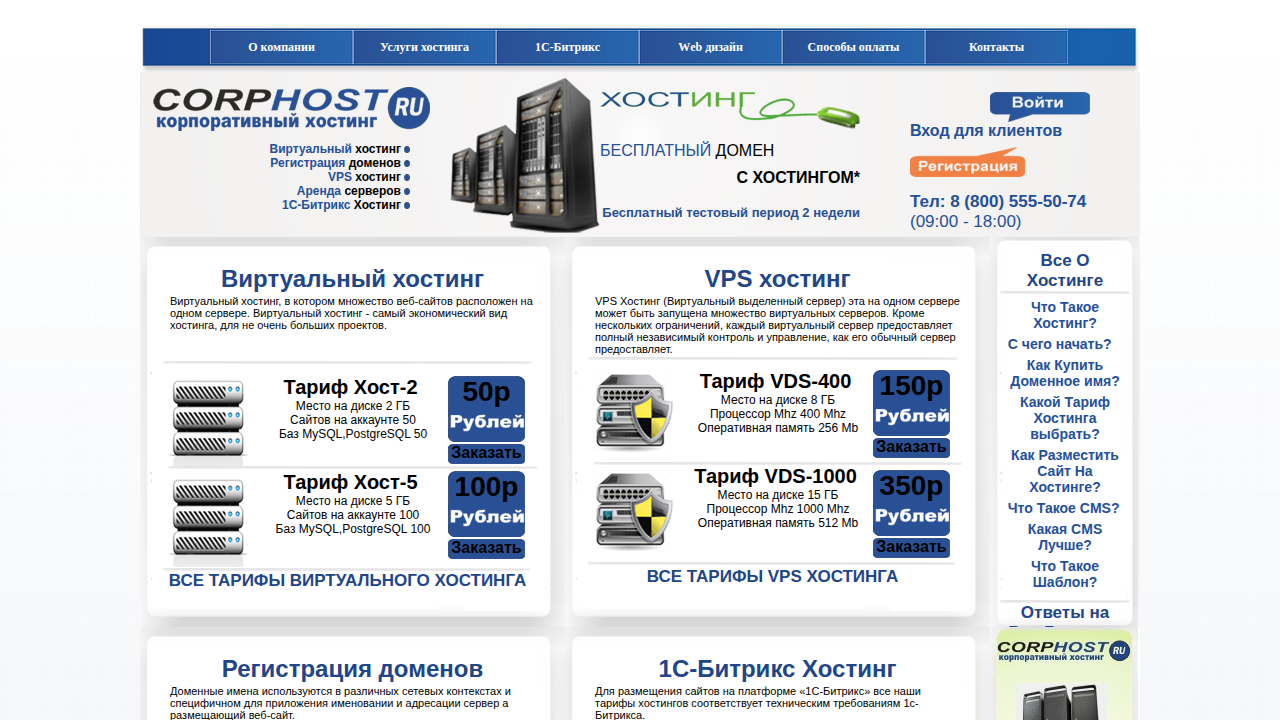
Task: Open Что Такое Хостинг? sidebar link
Action: point(1065,315)
